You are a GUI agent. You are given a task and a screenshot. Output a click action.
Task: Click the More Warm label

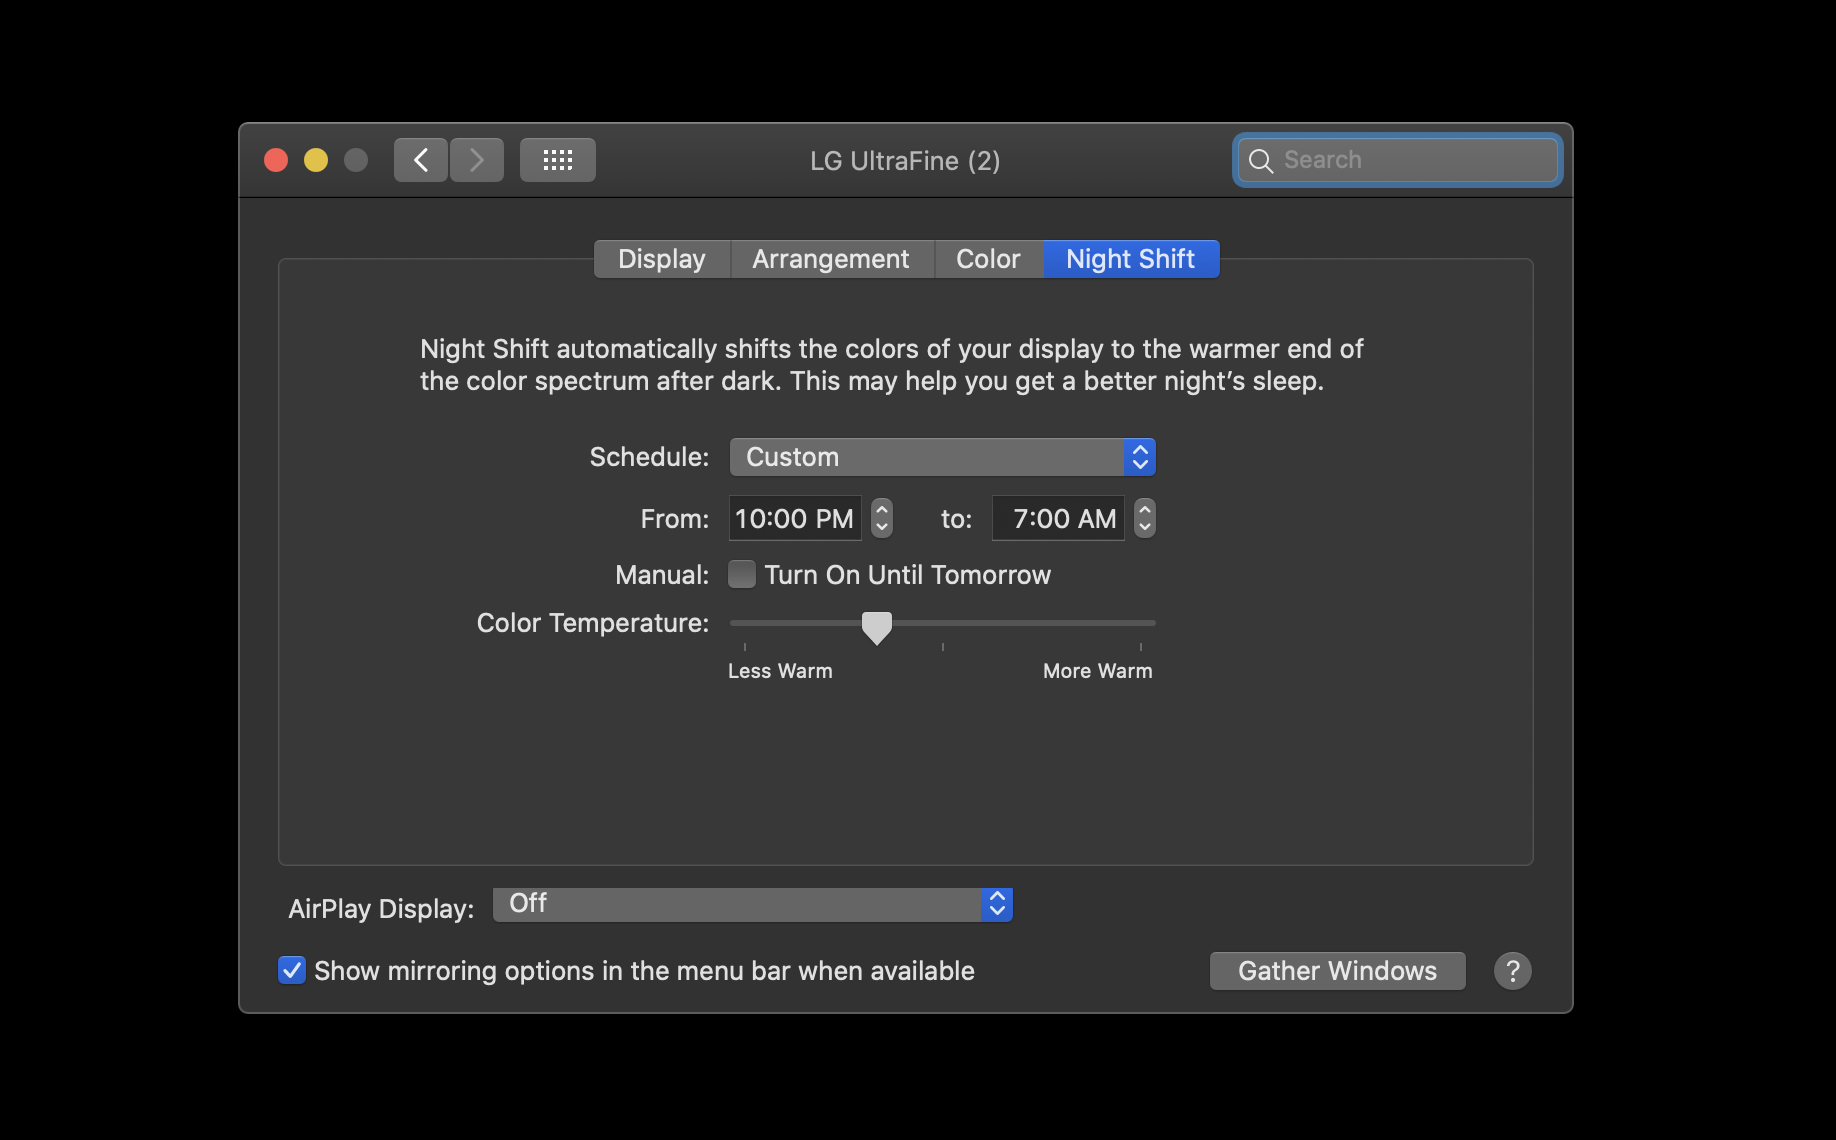point(1098,671)
